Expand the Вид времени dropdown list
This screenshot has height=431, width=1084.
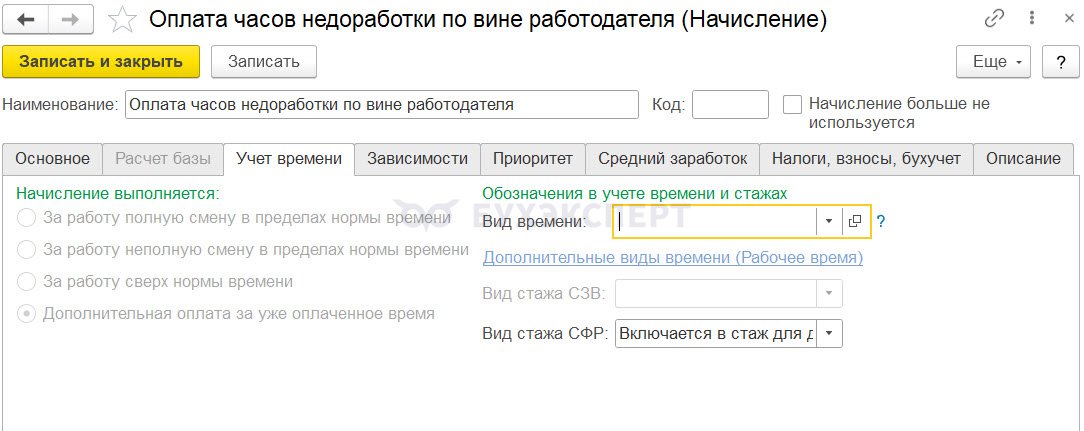829,221
